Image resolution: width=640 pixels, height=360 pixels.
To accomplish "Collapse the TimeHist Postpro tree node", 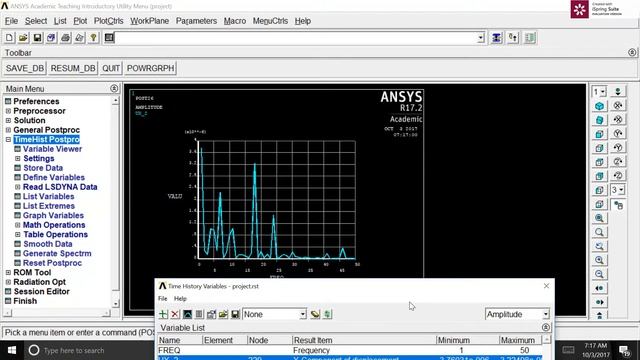I will coord(8,140).
